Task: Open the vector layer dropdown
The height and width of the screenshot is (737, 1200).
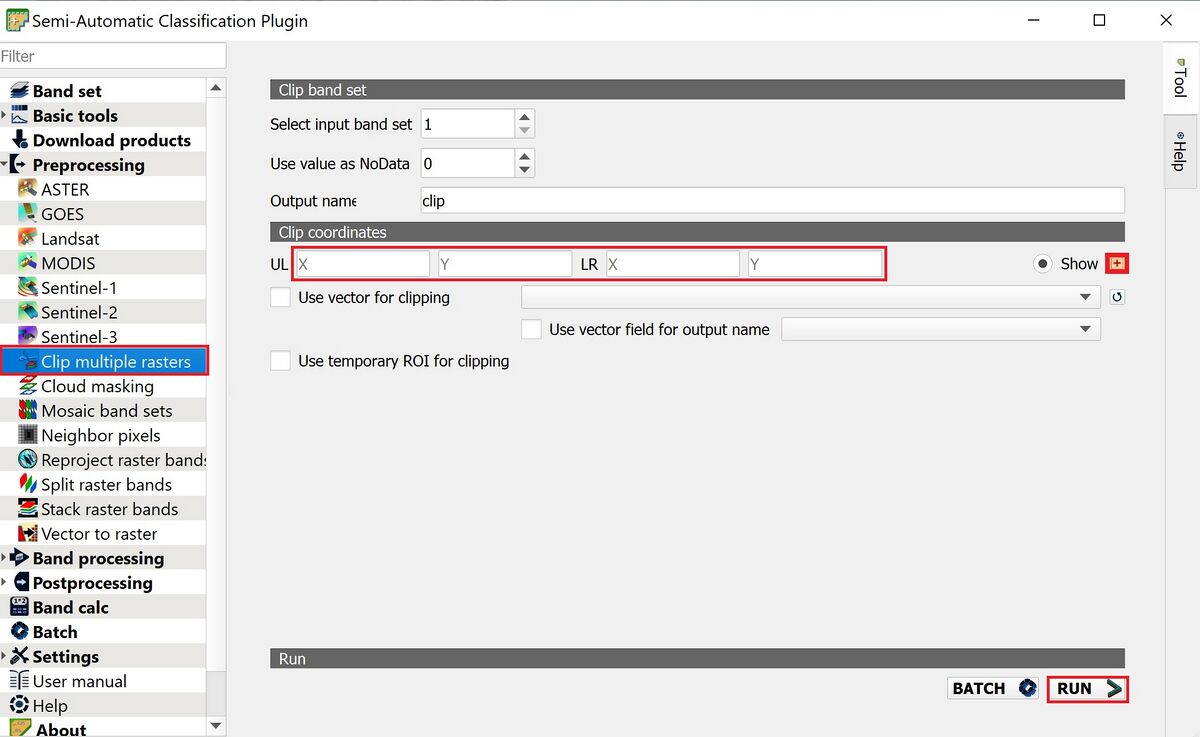Action: click(x=1083, y=297)
